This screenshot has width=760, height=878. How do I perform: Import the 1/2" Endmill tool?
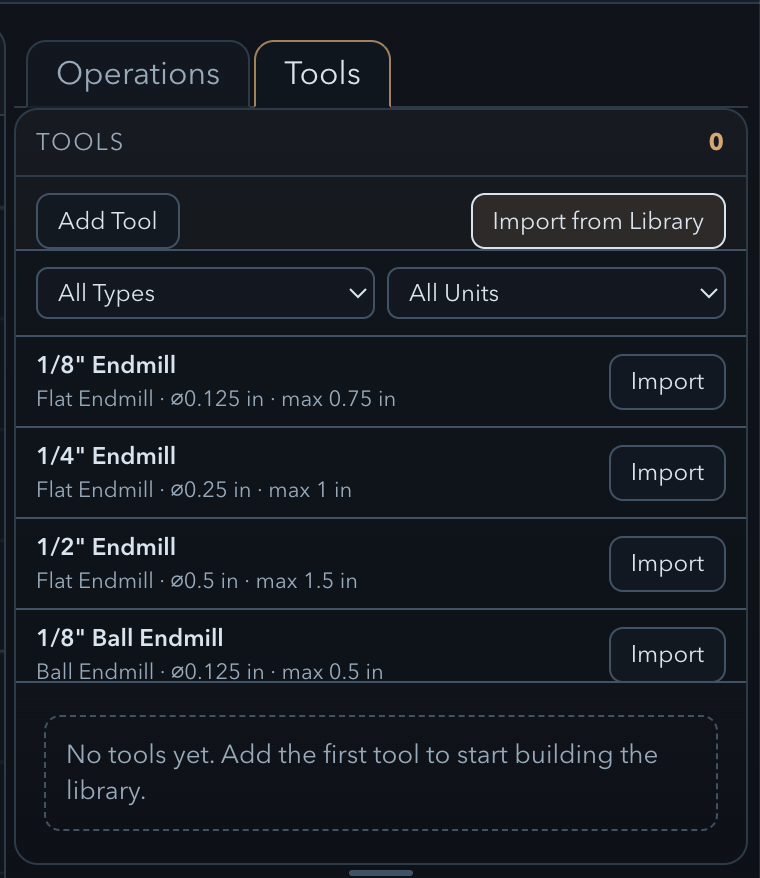pyautogui.click(x=667, y=563)
